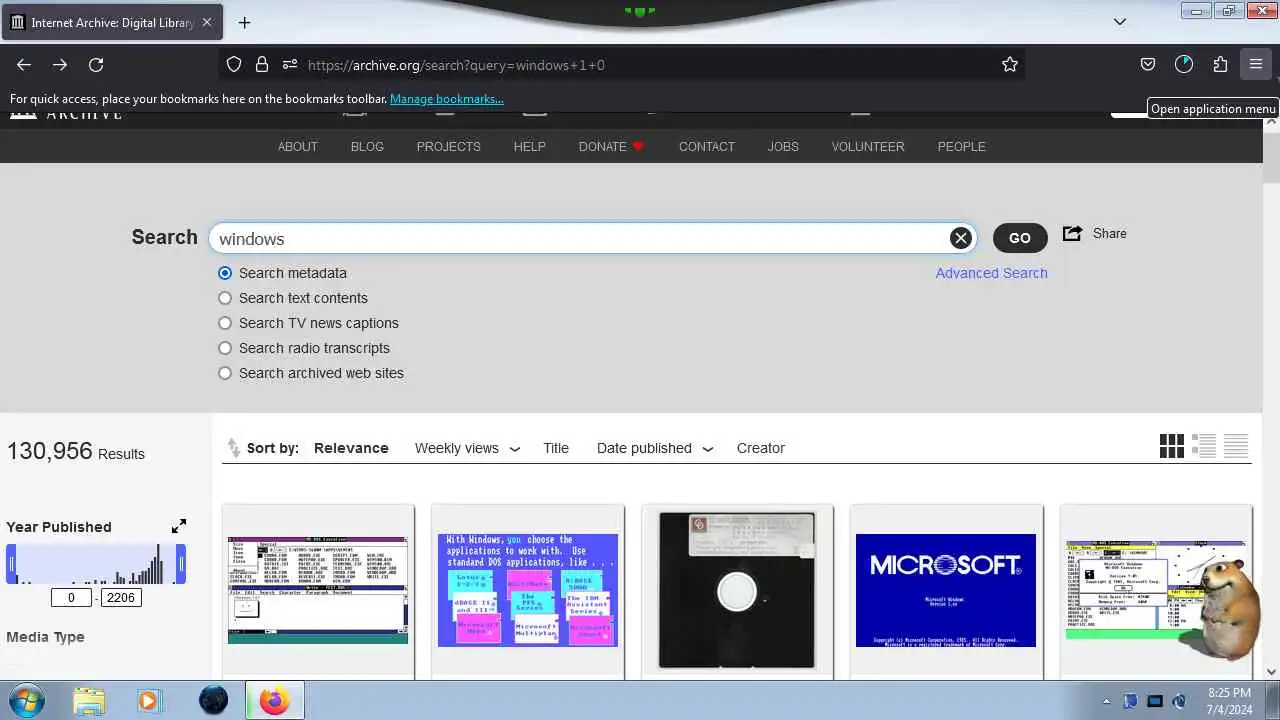Open the Windows Start menu
1280x720 pixels.
[x=25, y=700]
